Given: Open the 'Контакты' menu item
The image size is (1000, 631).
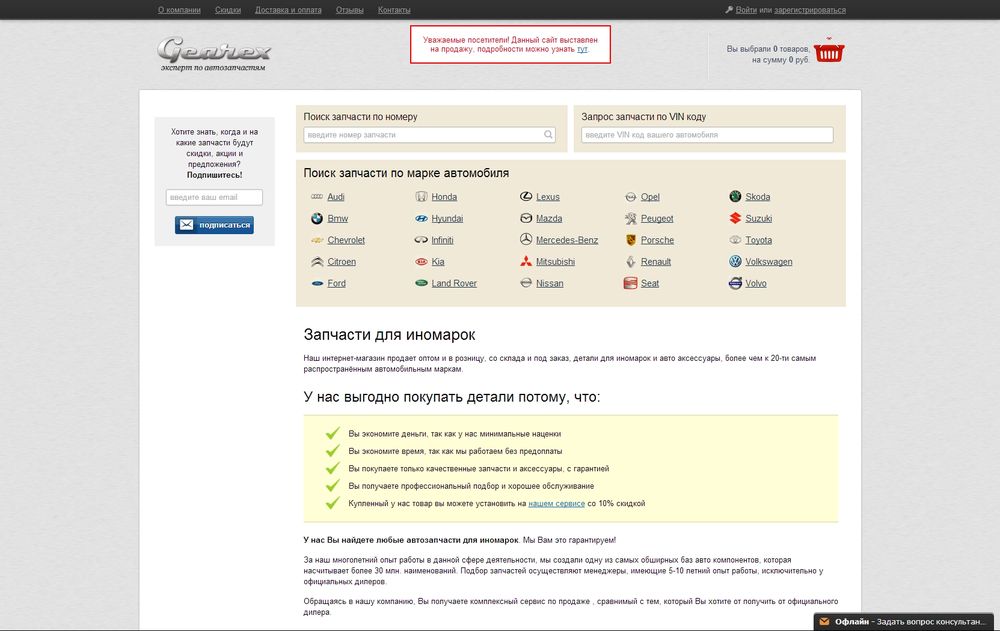Looking at the screenshot, I should 394,10.
